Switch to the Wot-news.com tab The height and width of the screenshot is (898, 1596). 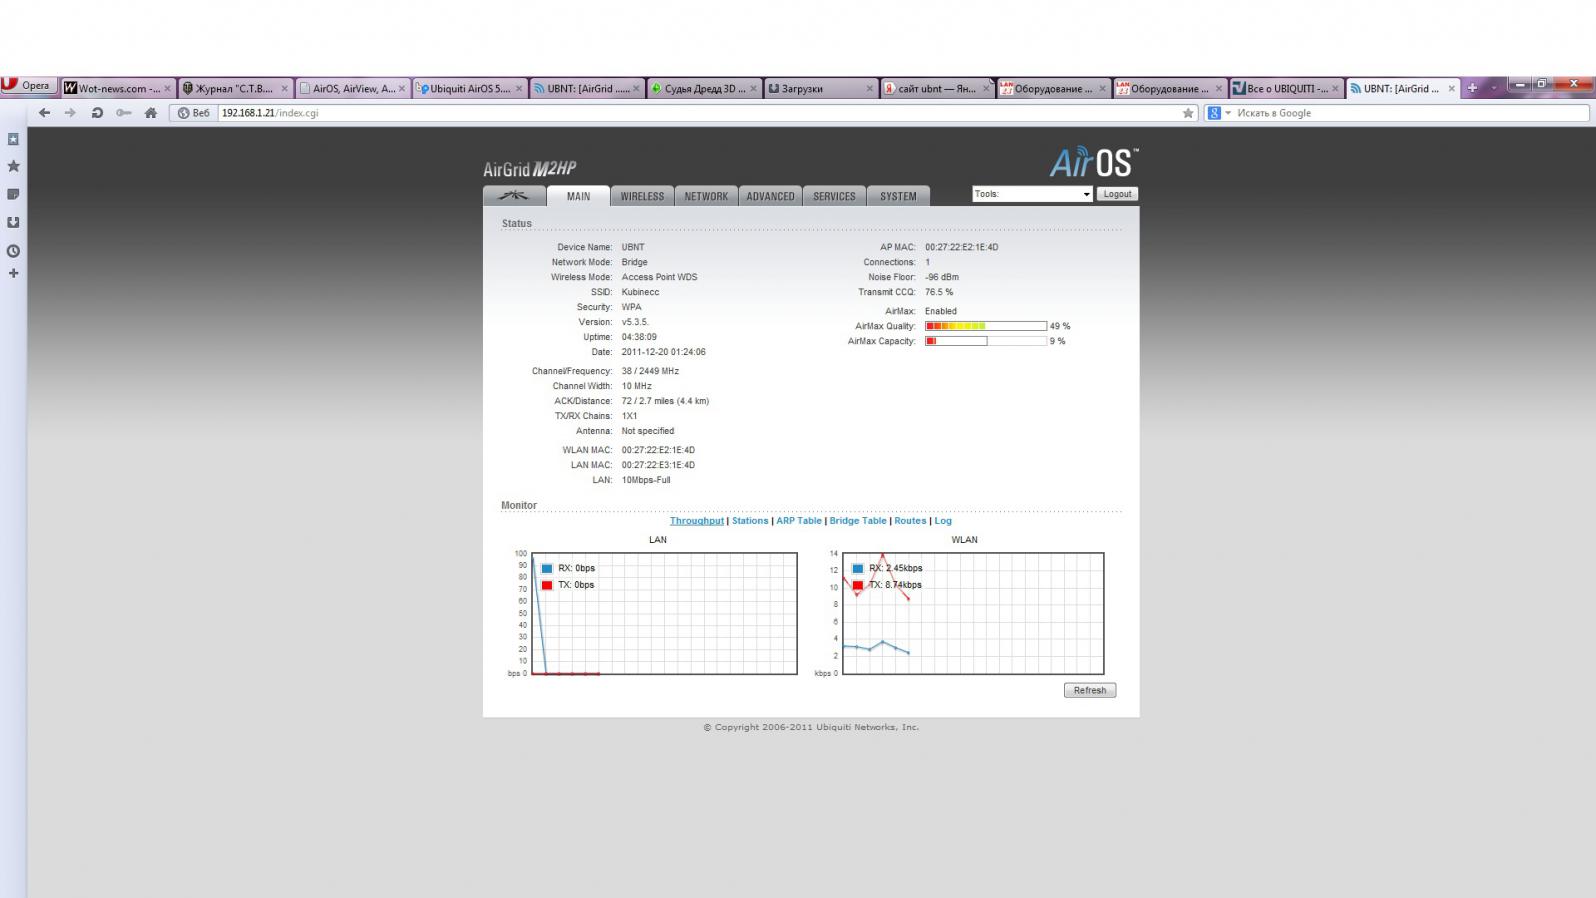click(118, 88)
